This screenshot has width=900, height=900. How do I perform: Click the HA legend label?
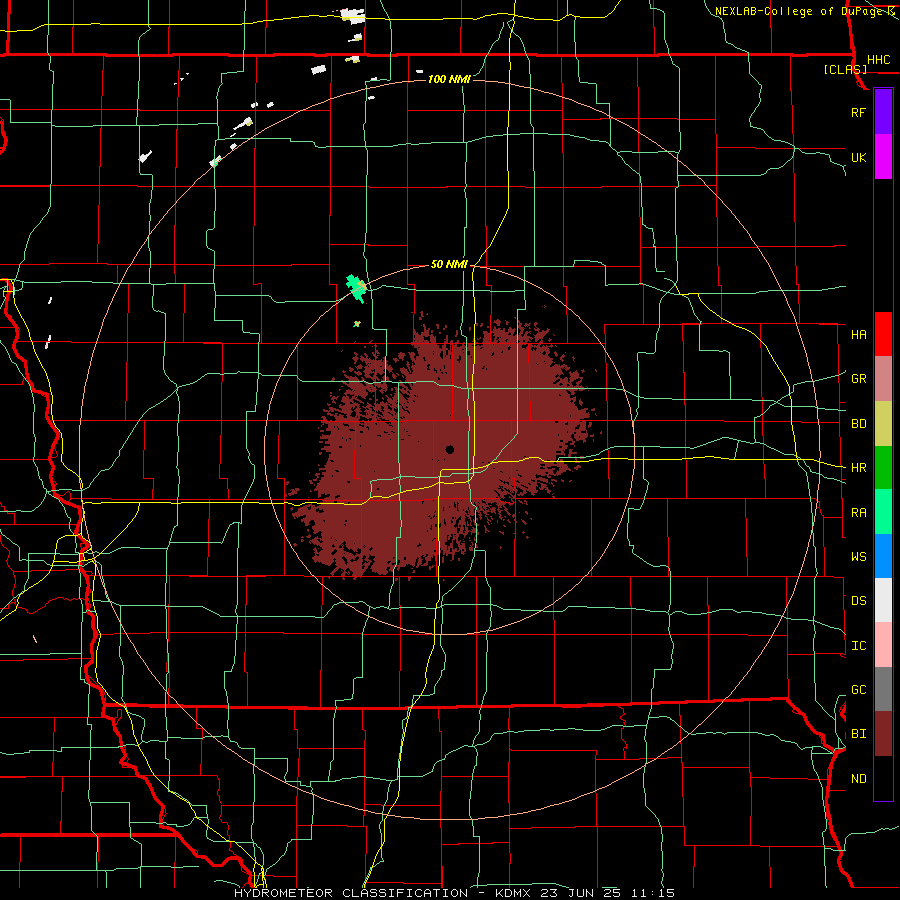(x=858, y=335)
